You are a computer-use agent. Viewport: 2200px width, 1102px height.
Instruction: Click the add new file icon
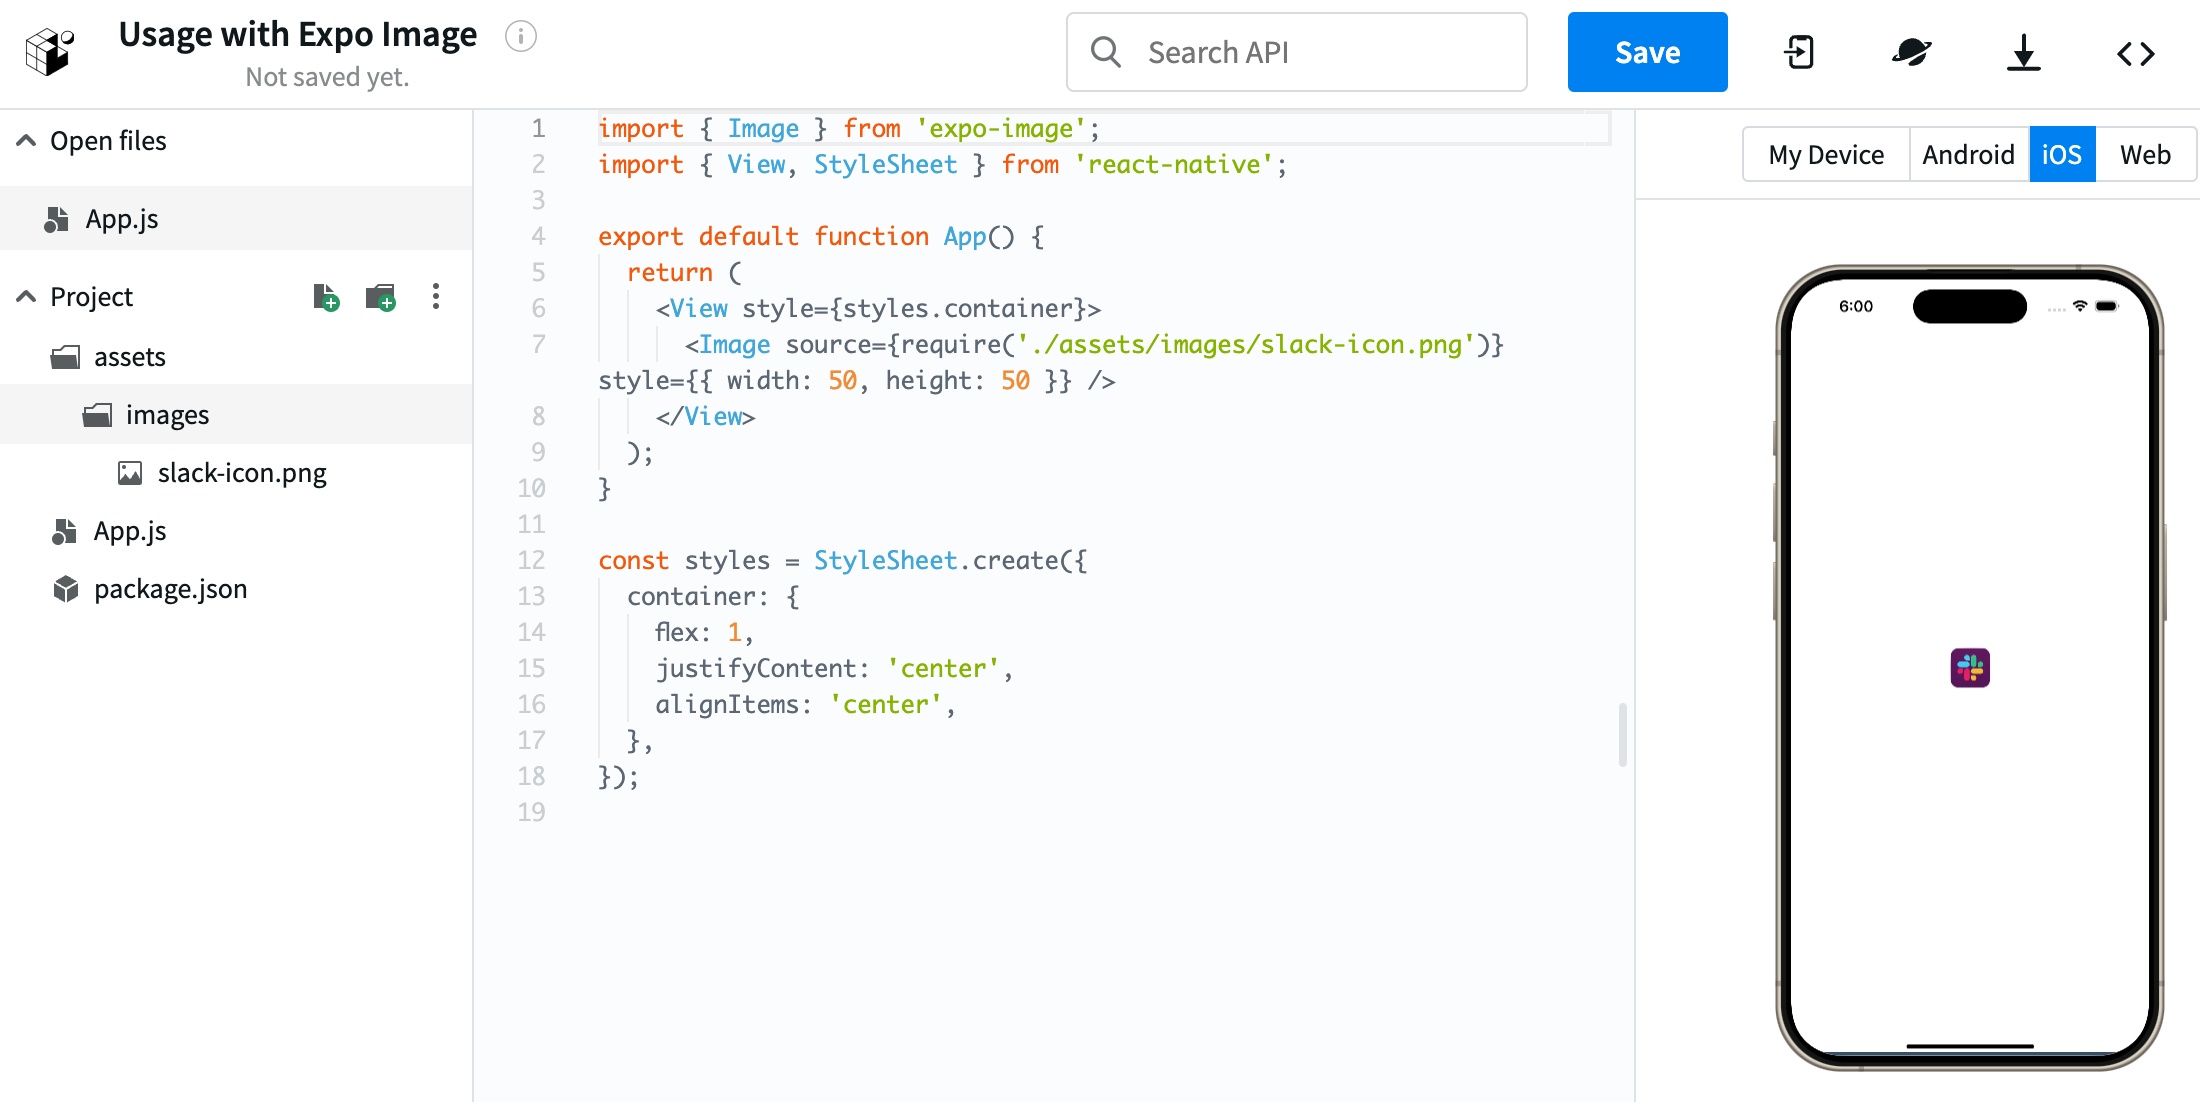click(x=326, y=297)
